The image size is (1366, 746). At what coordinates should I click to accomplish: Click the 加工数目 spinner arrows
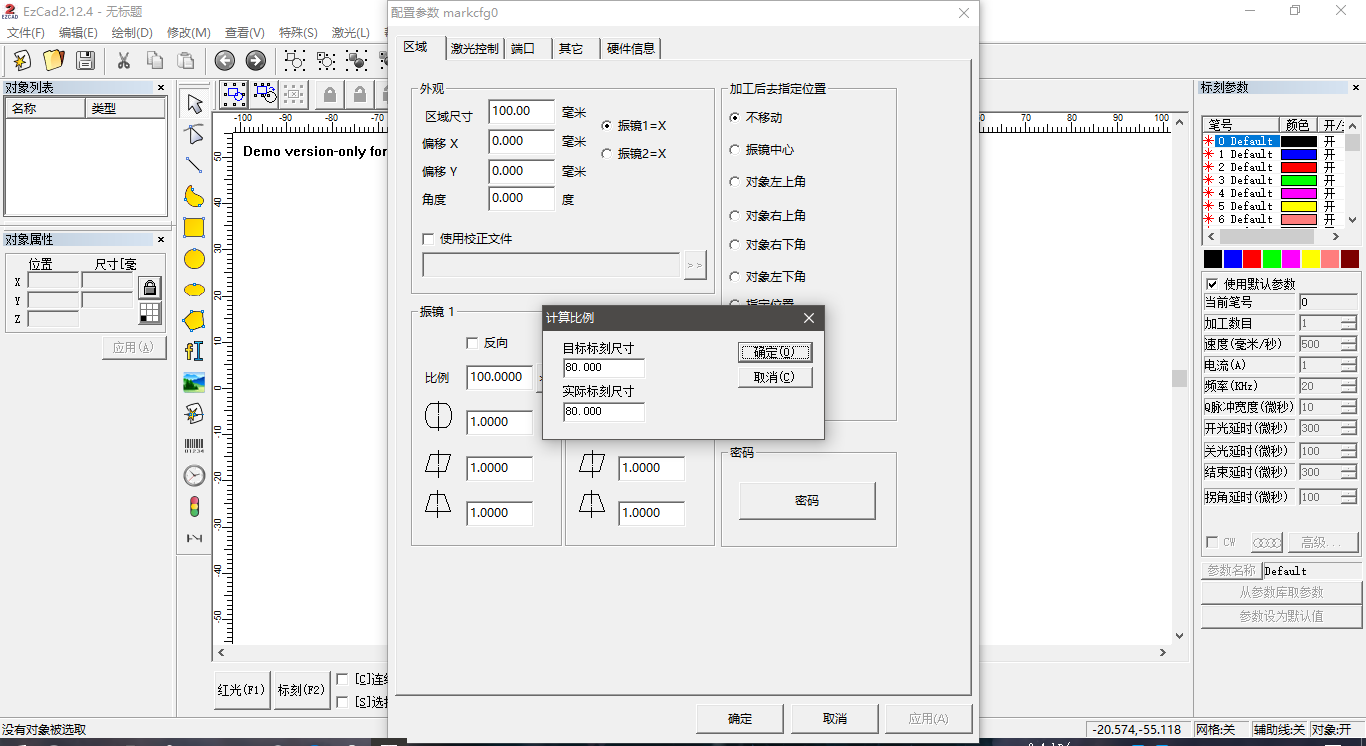tap(1349, 323)
